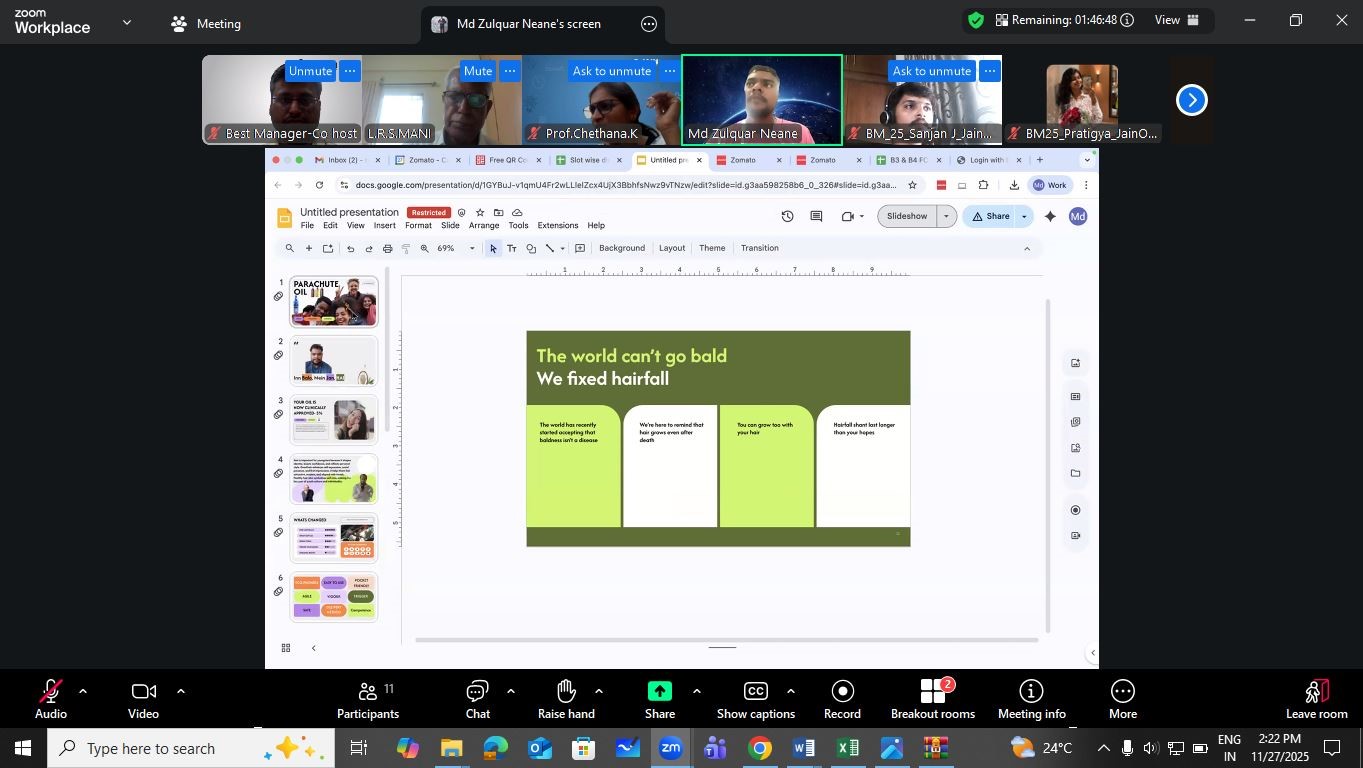Click Ask to unmute for Prof.Chethana.K

(611, 71)
